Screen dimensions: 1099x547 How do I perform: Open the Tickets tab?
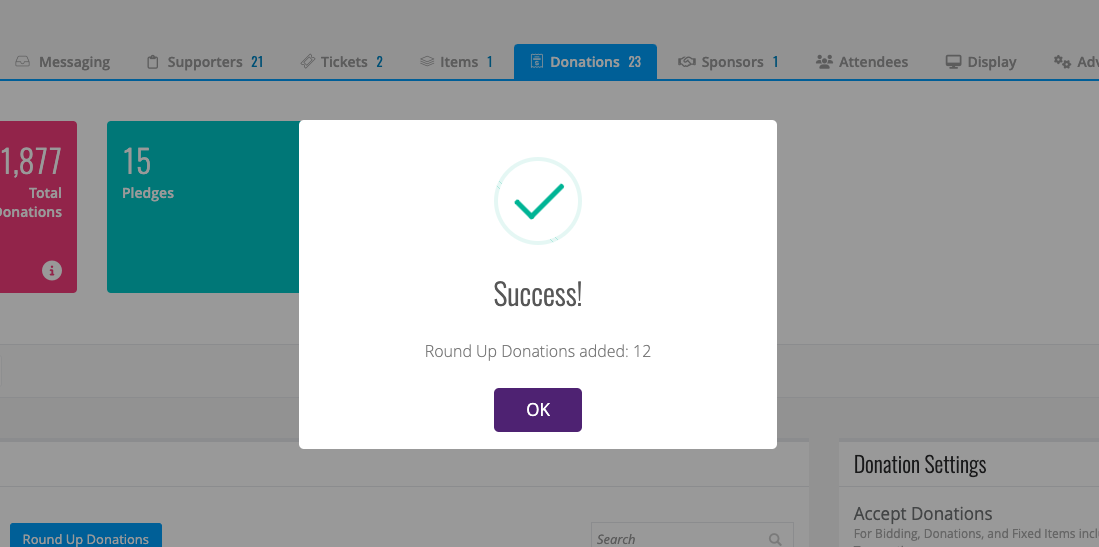[341, 62]
